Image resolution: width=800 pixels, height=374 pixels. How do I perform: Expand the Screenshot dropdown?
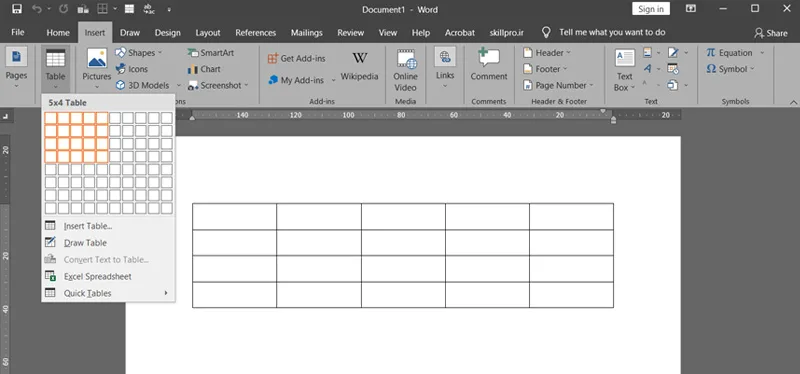[246, 85]
